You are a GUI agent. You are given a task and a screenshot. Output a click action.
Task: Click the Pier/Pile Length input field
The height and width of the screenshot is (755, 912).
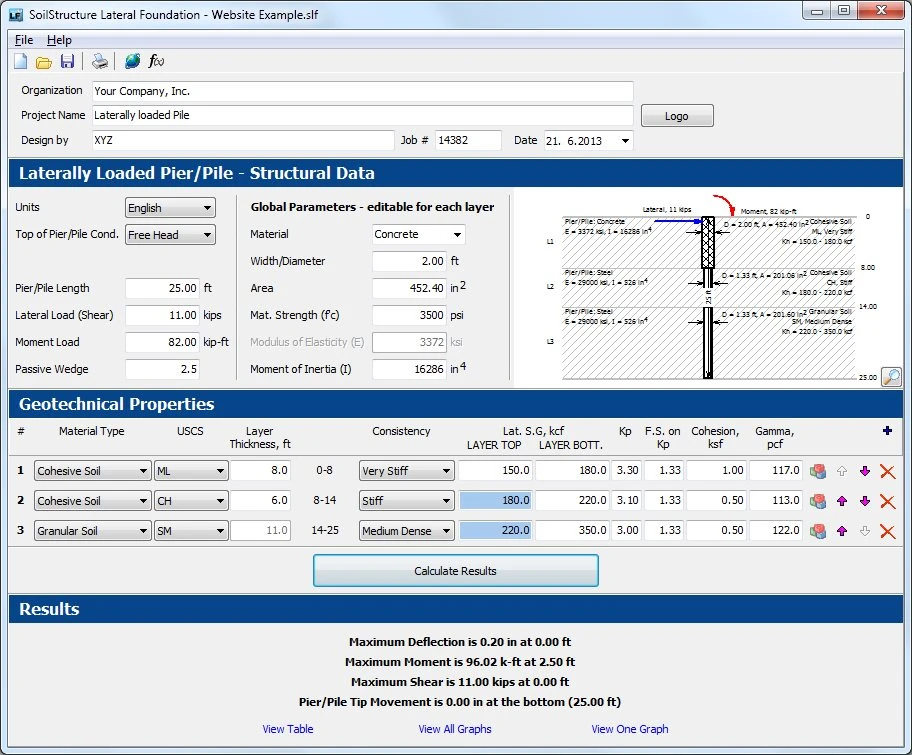162,289
